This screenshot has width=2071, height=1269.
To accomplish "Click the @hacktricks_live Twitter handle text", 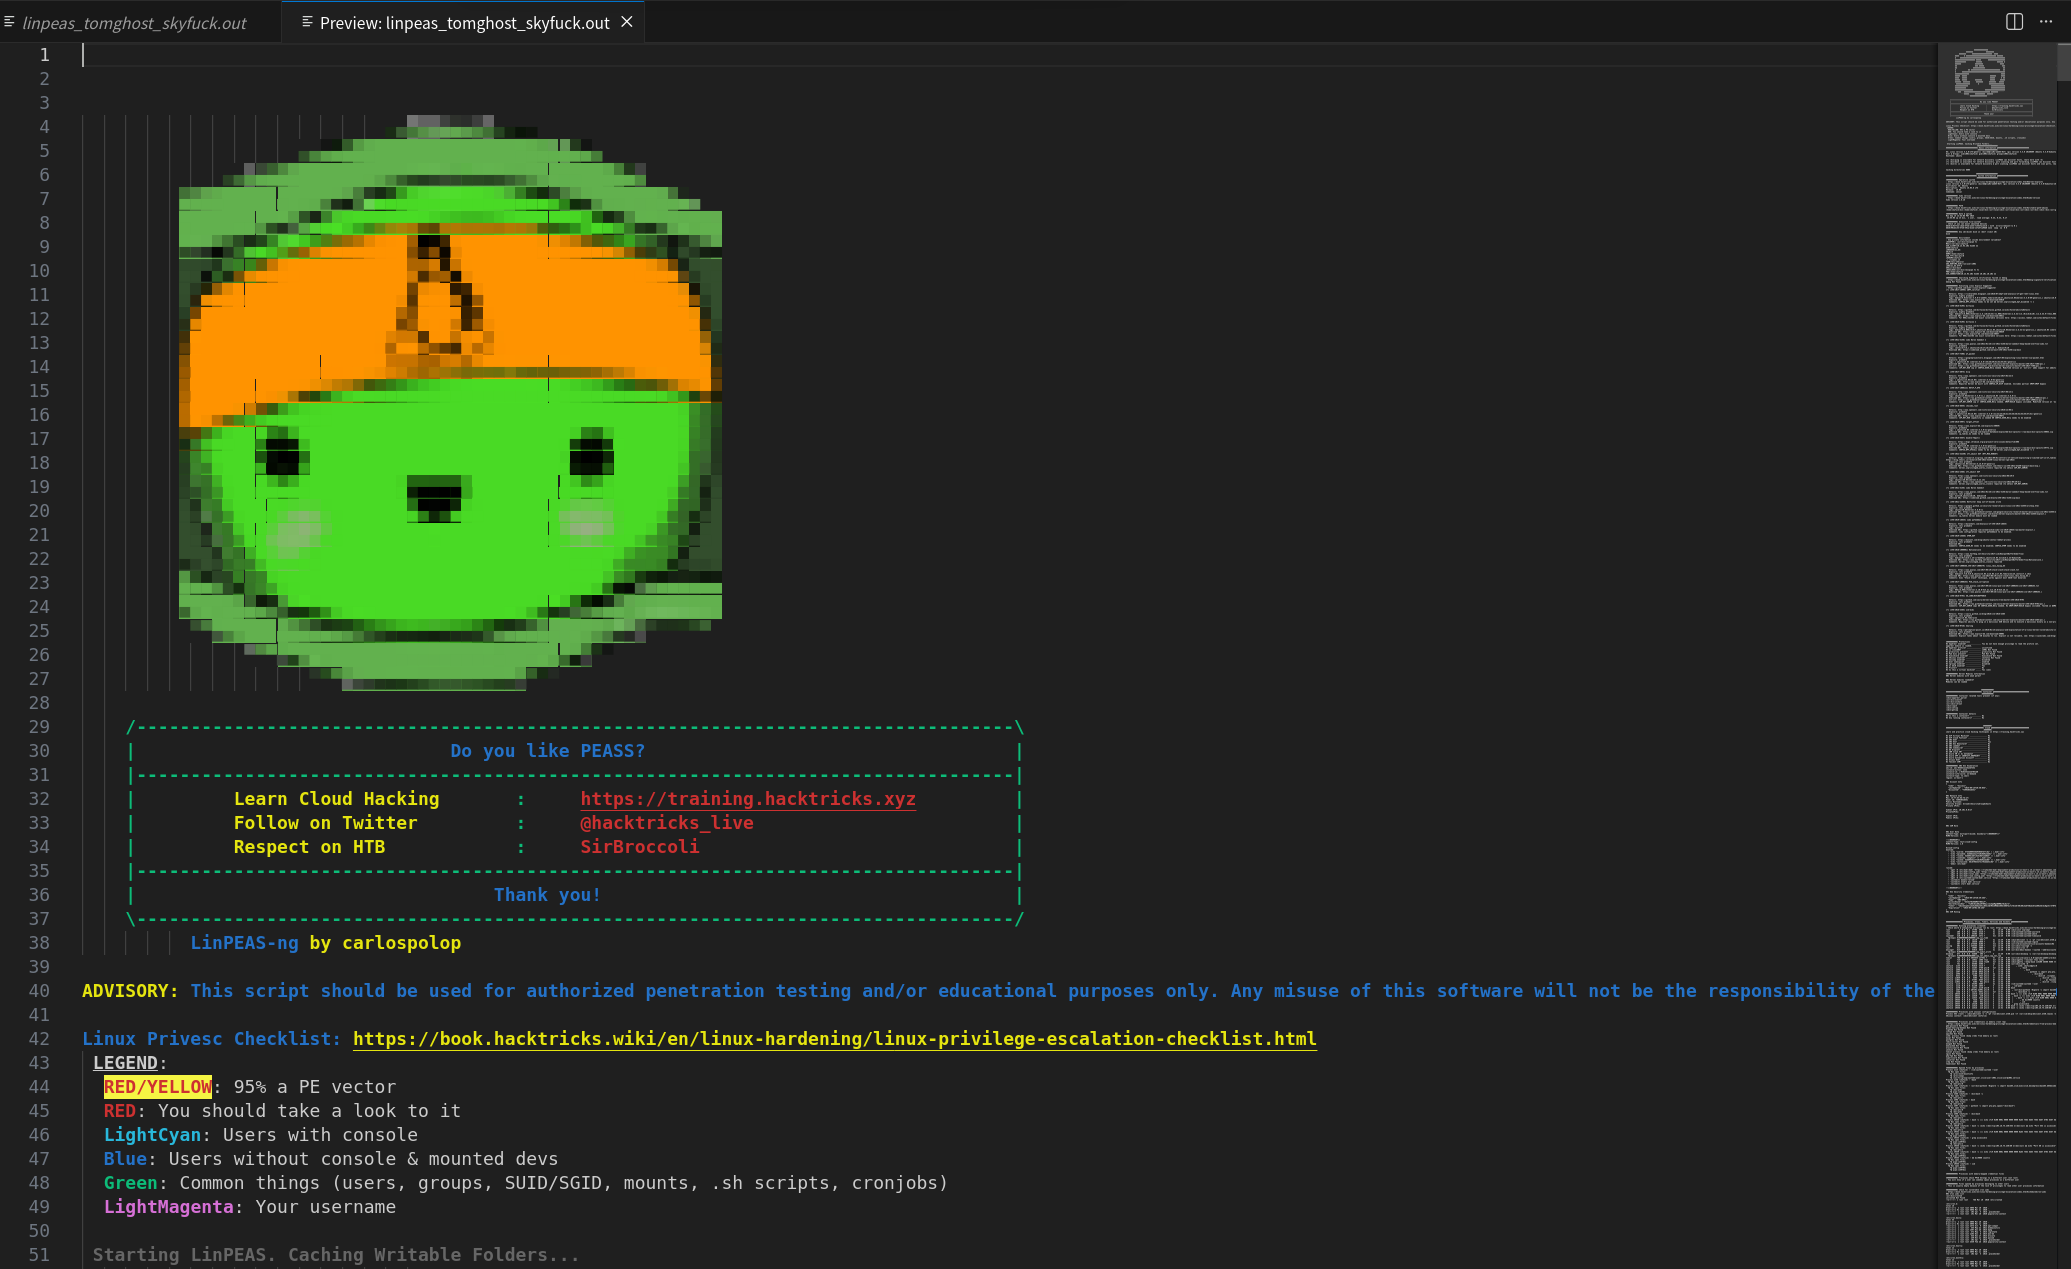I will 666,822.
